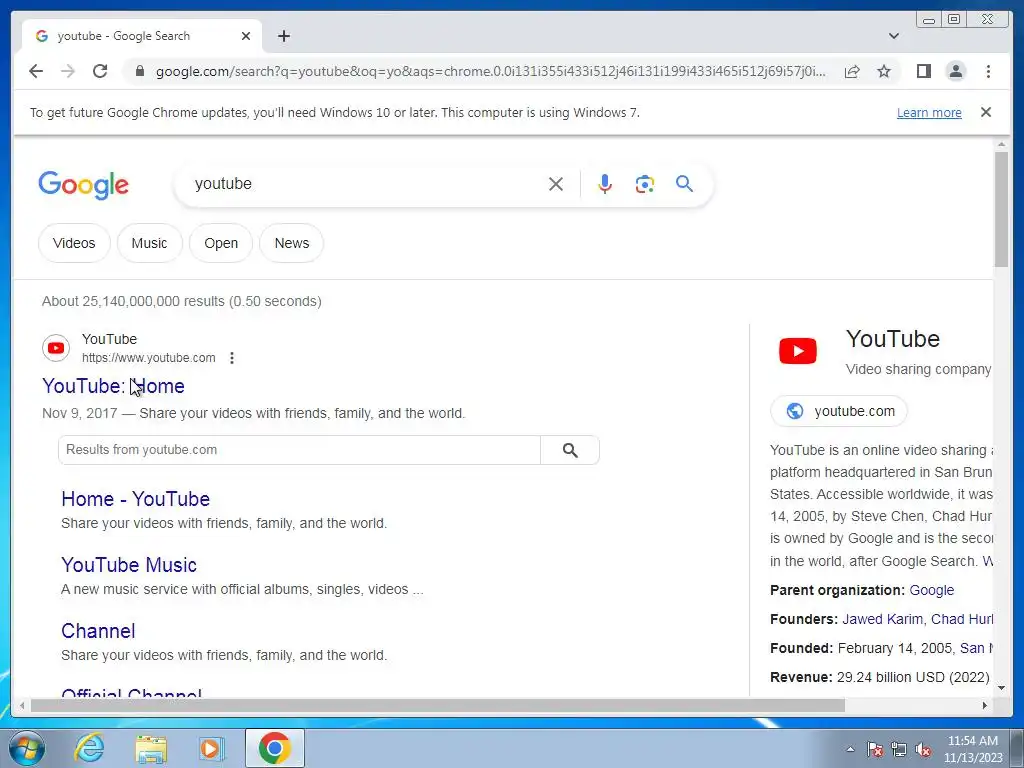The image size is (1024, 768).
Task: Dismiss the Chrome update notification bar
Action: point(986,112)
